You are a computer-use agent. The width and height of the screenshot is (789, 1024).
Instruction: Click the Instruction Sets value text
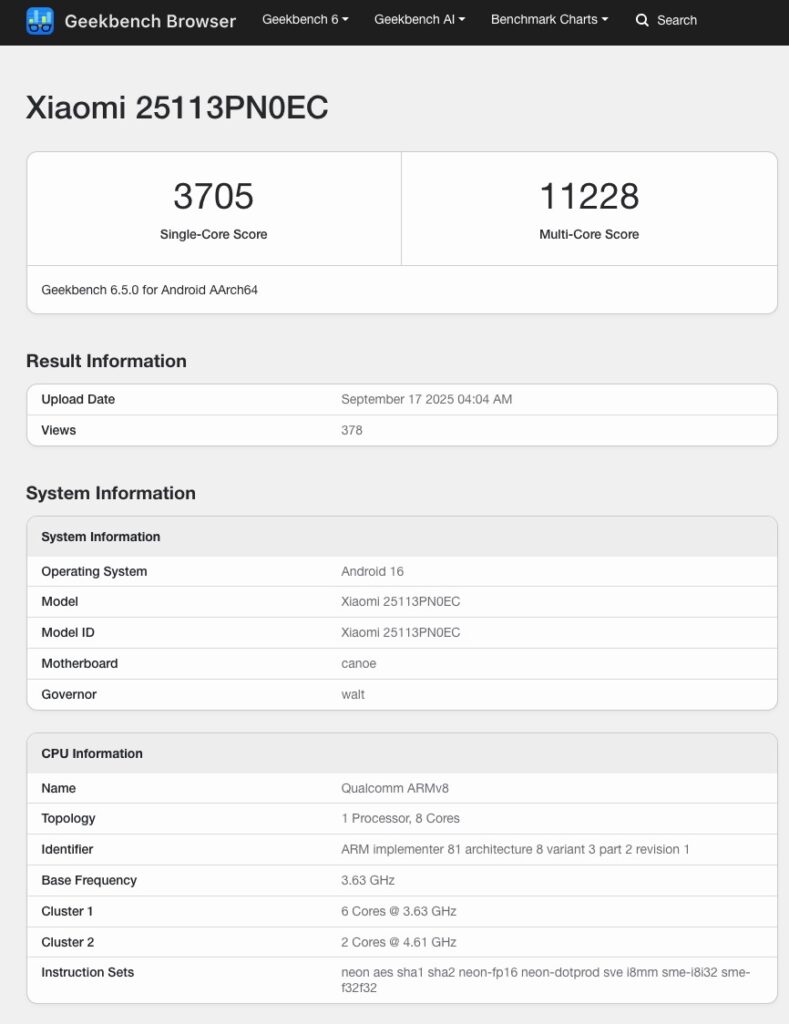(x=545, y=979)
